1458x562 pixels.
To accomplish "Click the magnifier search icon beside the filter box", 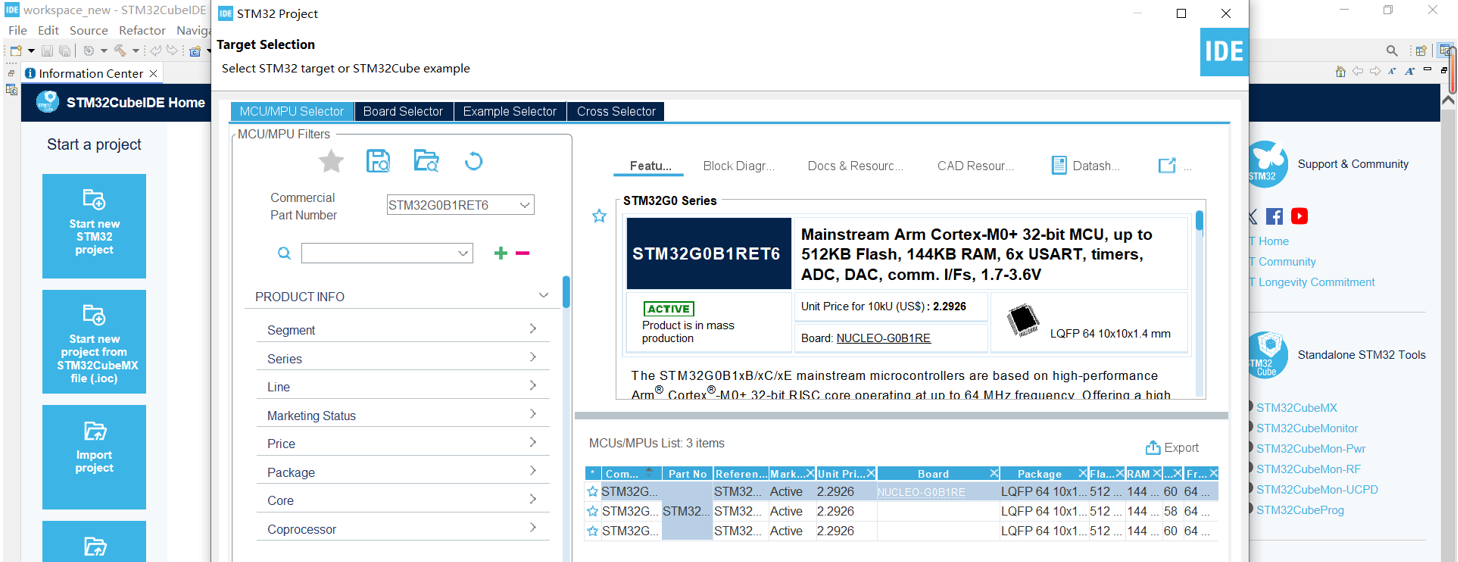I will pos(284,254).
